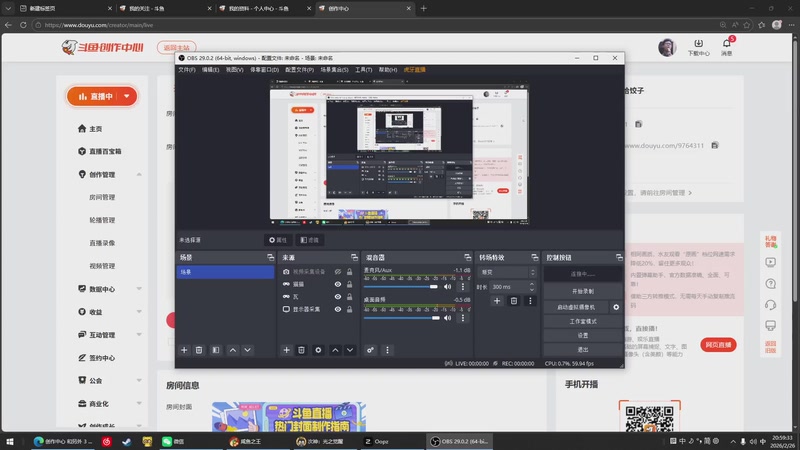Add a new scene with the plus icon in OBS 场景 panel

pyautogui.click(x=184, y=350)
